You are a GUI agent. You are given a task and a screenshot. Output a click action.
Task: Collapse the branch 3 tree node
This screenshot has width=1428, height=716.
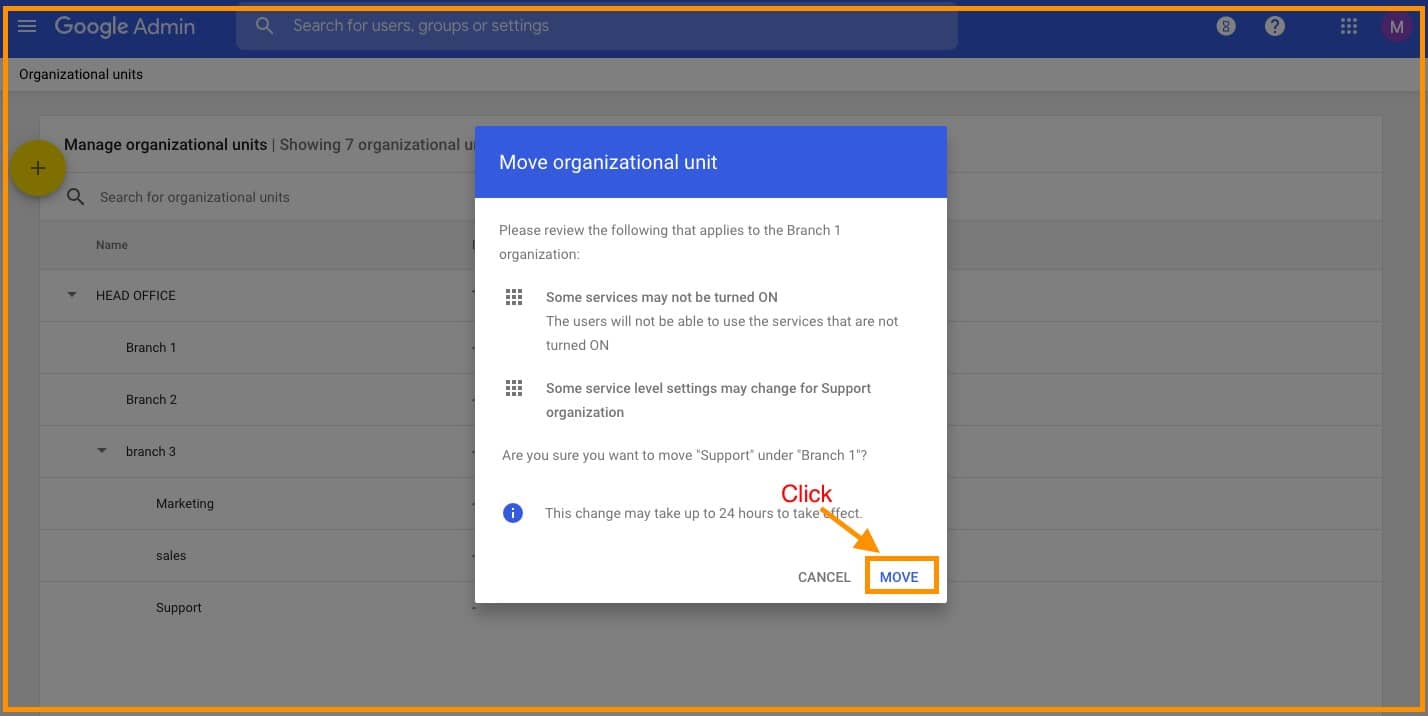click(101, 451)
